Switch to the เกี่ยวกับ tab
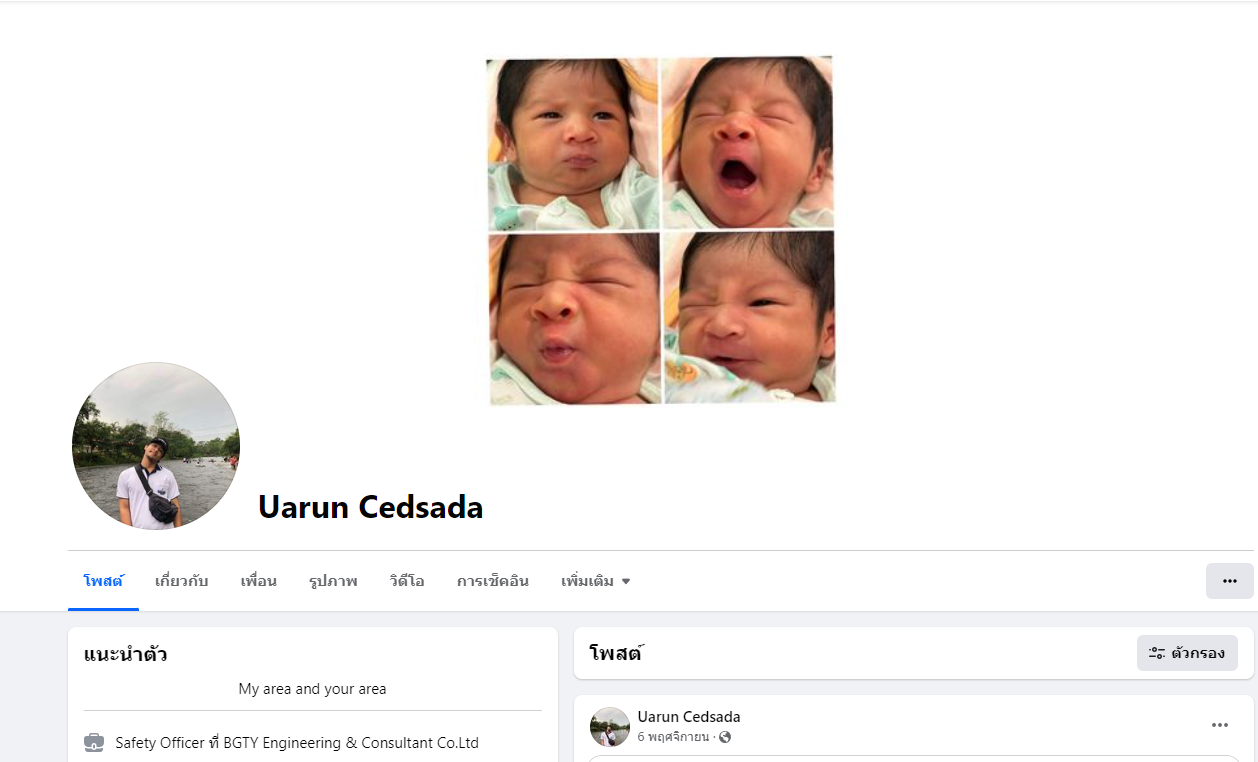Screen dimensions: 1258x762 [x=182, y=581]
